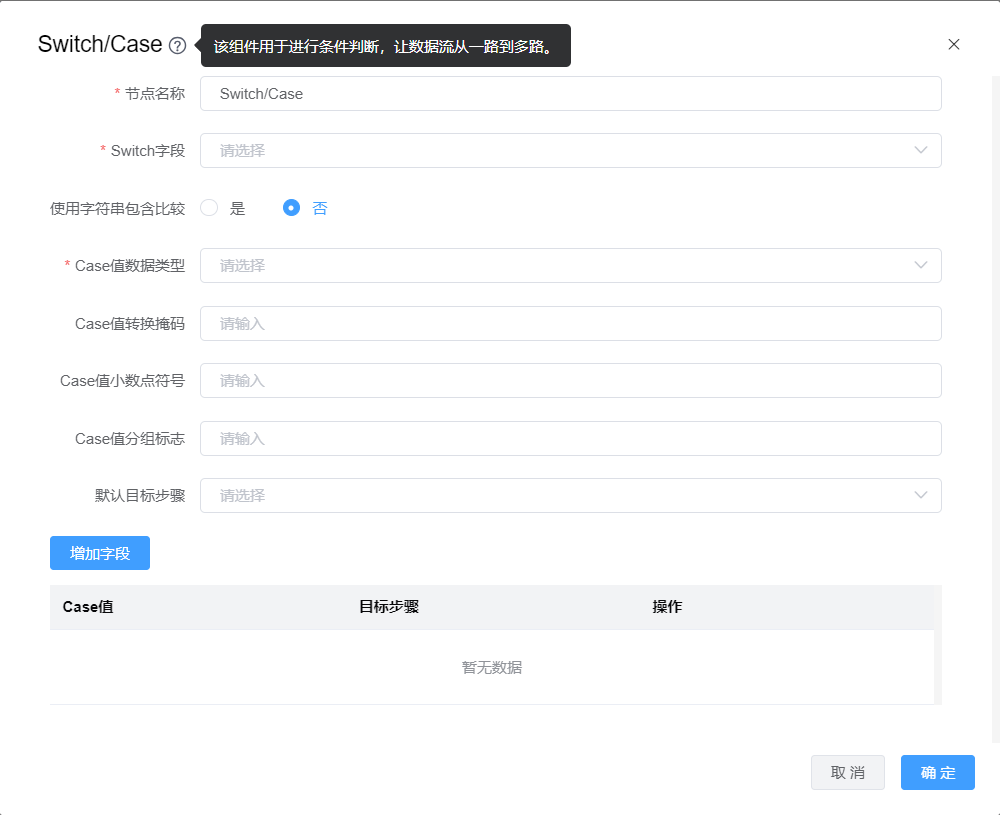
Task: Click the 操作 table column header
Action: (x=667, y=607)
